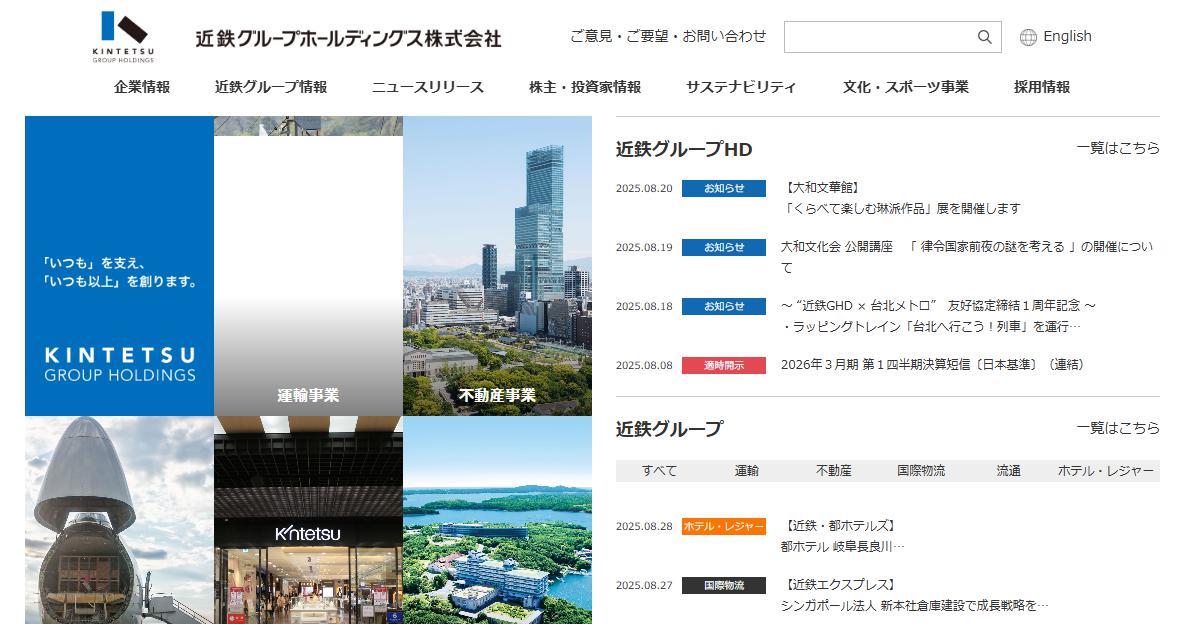Viewport: 1184px width, 624px height.
Task: Click the orange ホテル・レジャー tag
Action: pos(723,527)
